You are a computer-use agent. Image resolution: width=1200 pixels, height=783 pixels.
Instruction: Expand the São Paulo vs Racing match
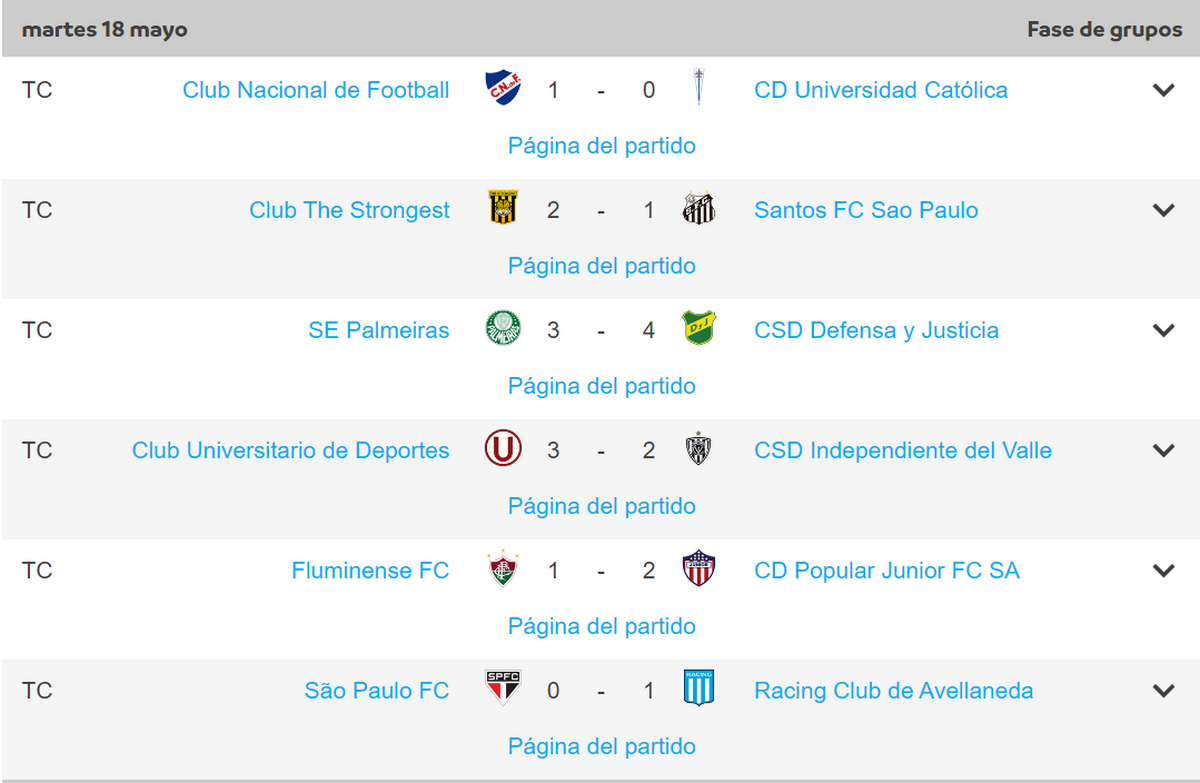[x=1163, y=690]
